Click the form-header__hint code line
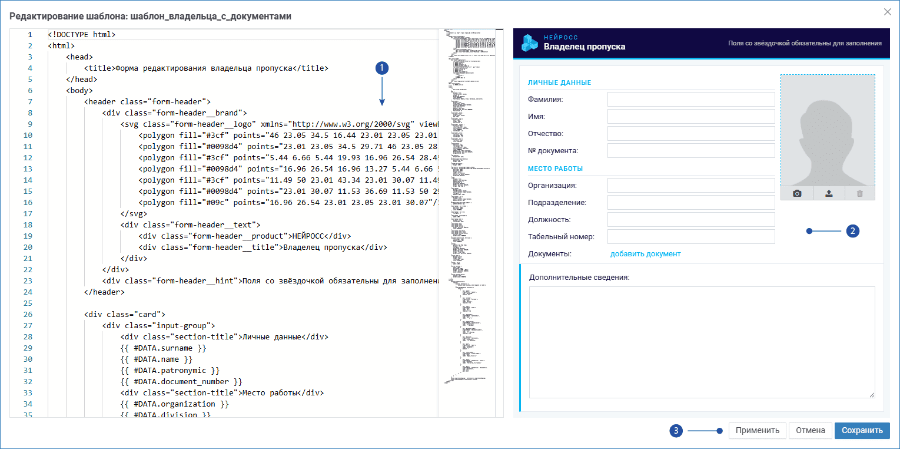The height and width of the screenshot is (449, 900). tap(270, 281)
